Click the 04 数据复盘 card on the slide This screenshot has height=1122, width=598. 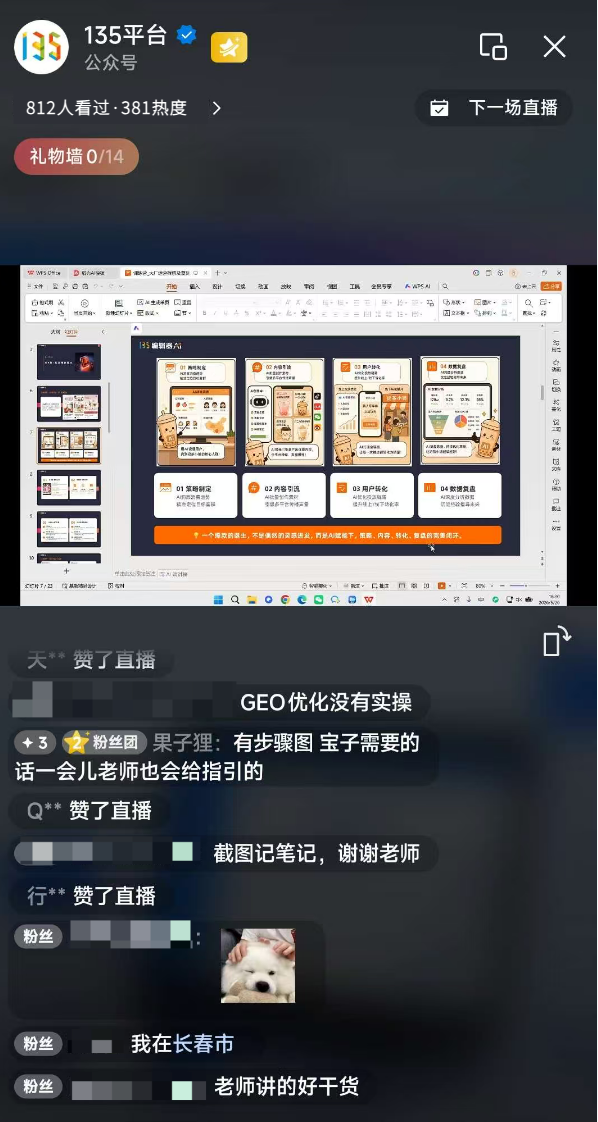pos(460,495)
